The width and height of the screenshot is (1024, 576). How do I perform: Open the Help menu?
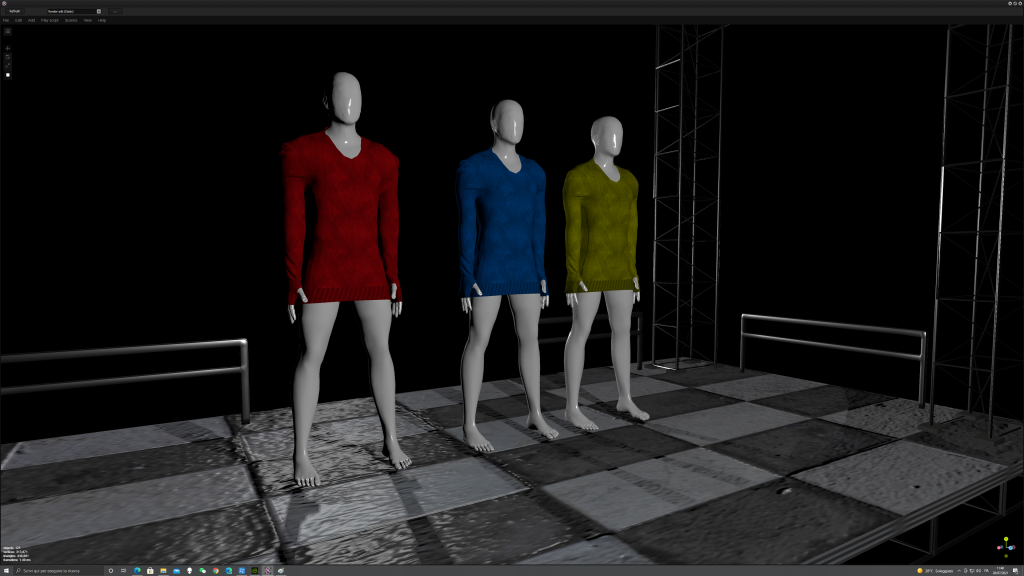tap(102, 20)
